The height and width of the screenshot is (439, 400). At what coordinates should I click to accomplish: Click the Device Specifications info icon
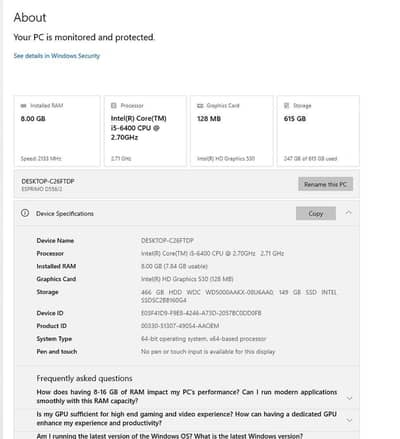(25, 213)
